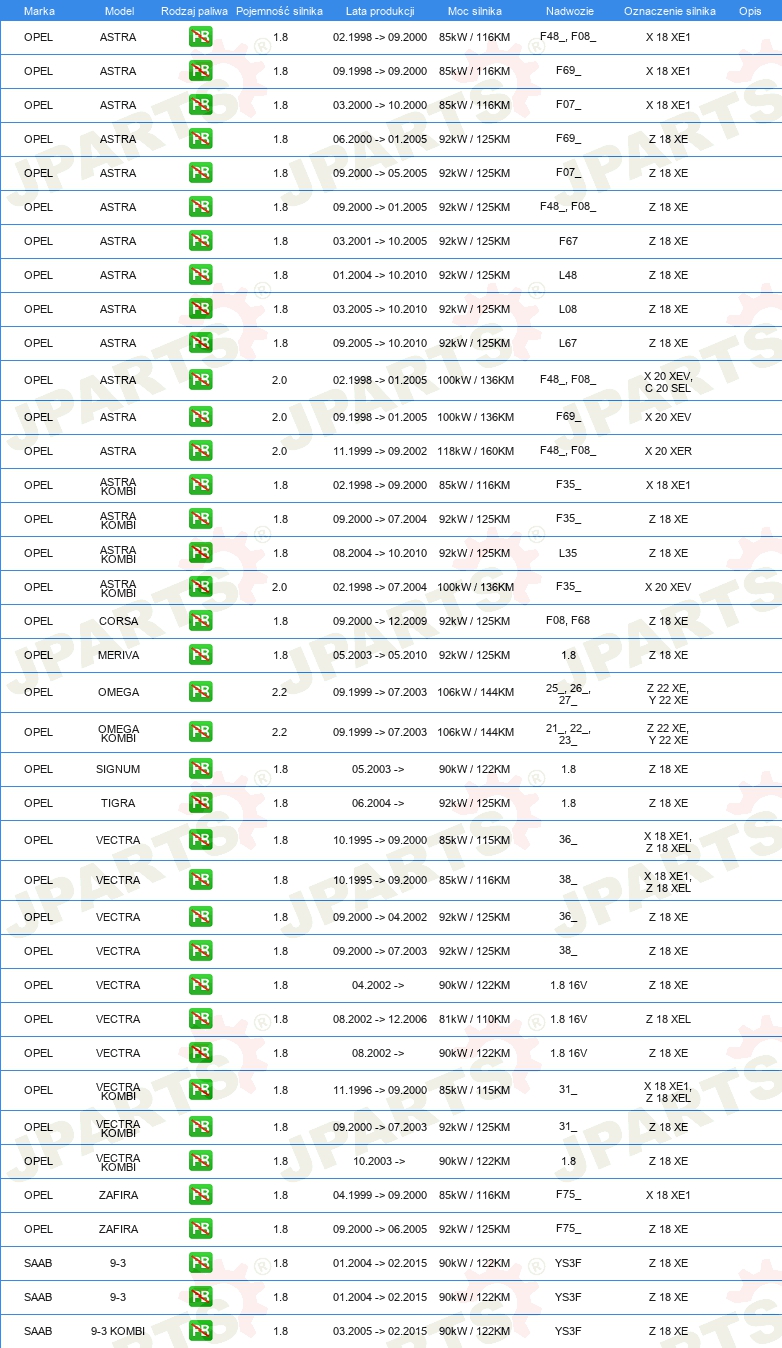Select the fuel icon in the OMEGA 25_, 26_, 27_ row

pos(200,692)
